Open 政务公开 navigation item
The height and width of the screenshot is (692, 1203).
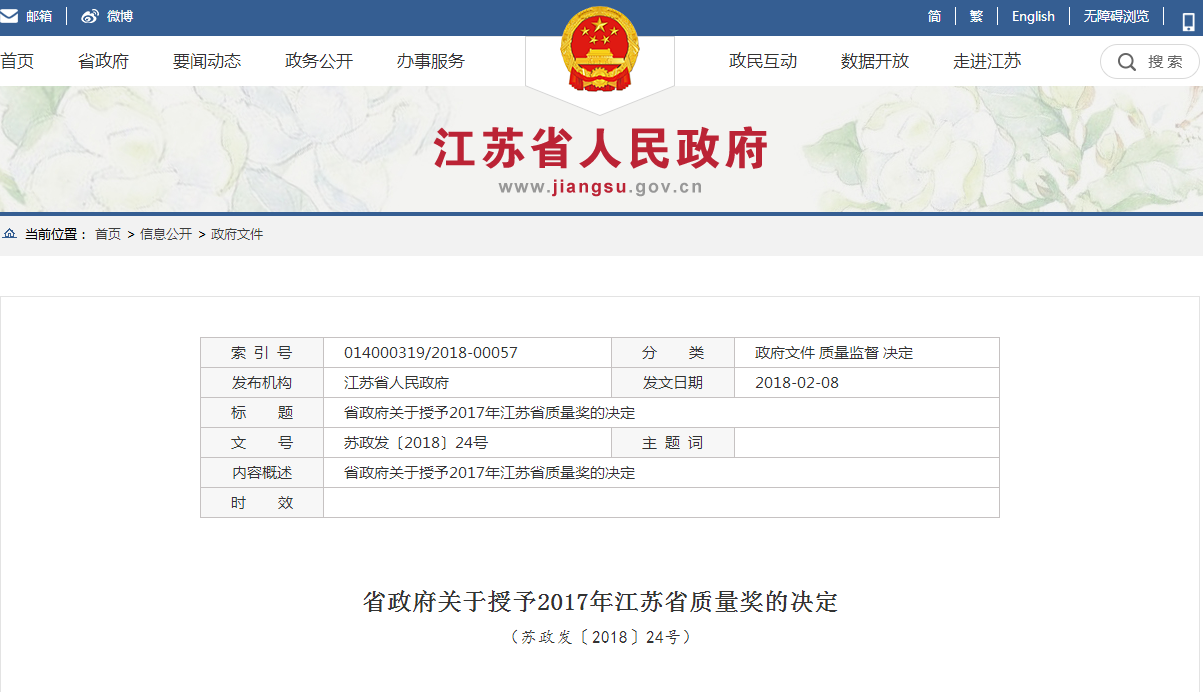319,61
